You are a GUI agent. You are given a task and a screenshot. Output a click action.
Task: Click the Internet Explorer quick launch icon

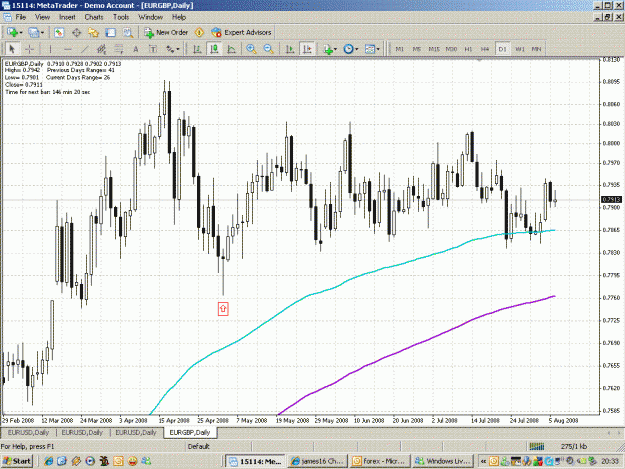(x=49, y=461)
